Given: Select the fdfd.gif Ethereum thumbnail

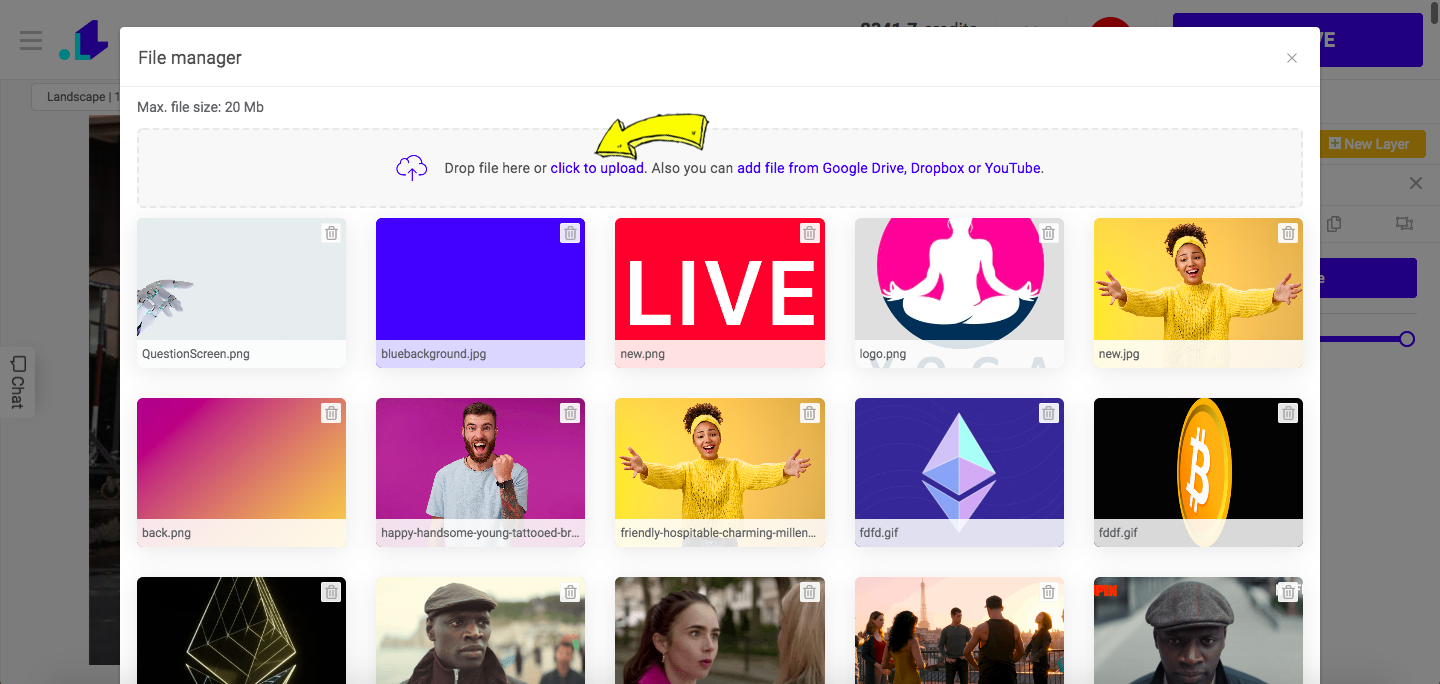Looking at the screenshot, I should [x=959, y=473].
